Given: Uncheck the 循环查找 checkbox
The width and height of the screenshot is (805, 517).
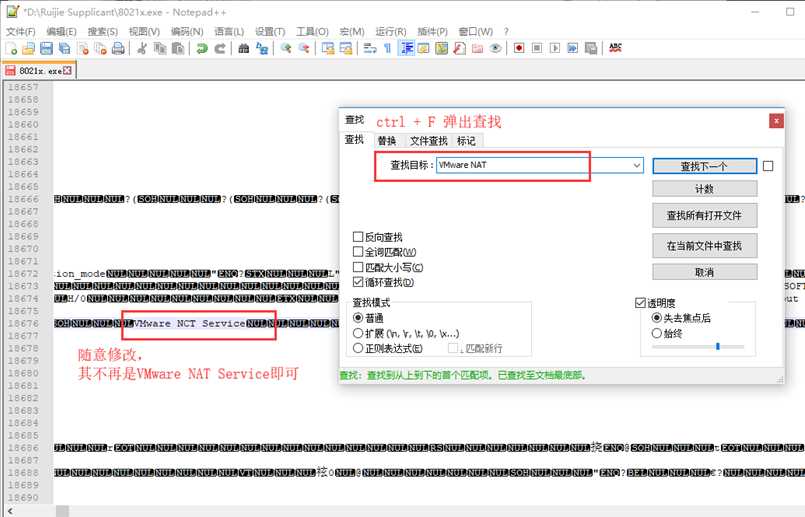Looking at the screenshot, I should click(358, 282).
